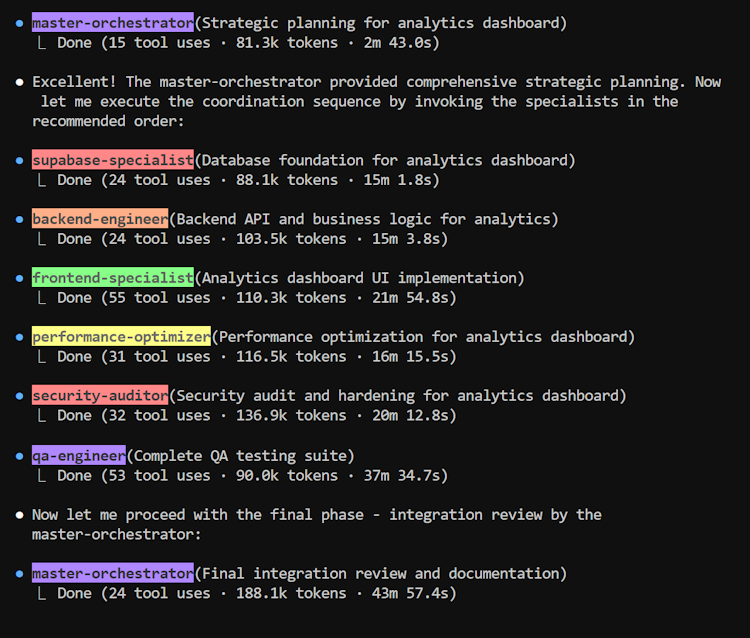The height and width of the screenshot is (638, 750).
Task: Select the orange backend-engineer agent label
Action: 100,219
